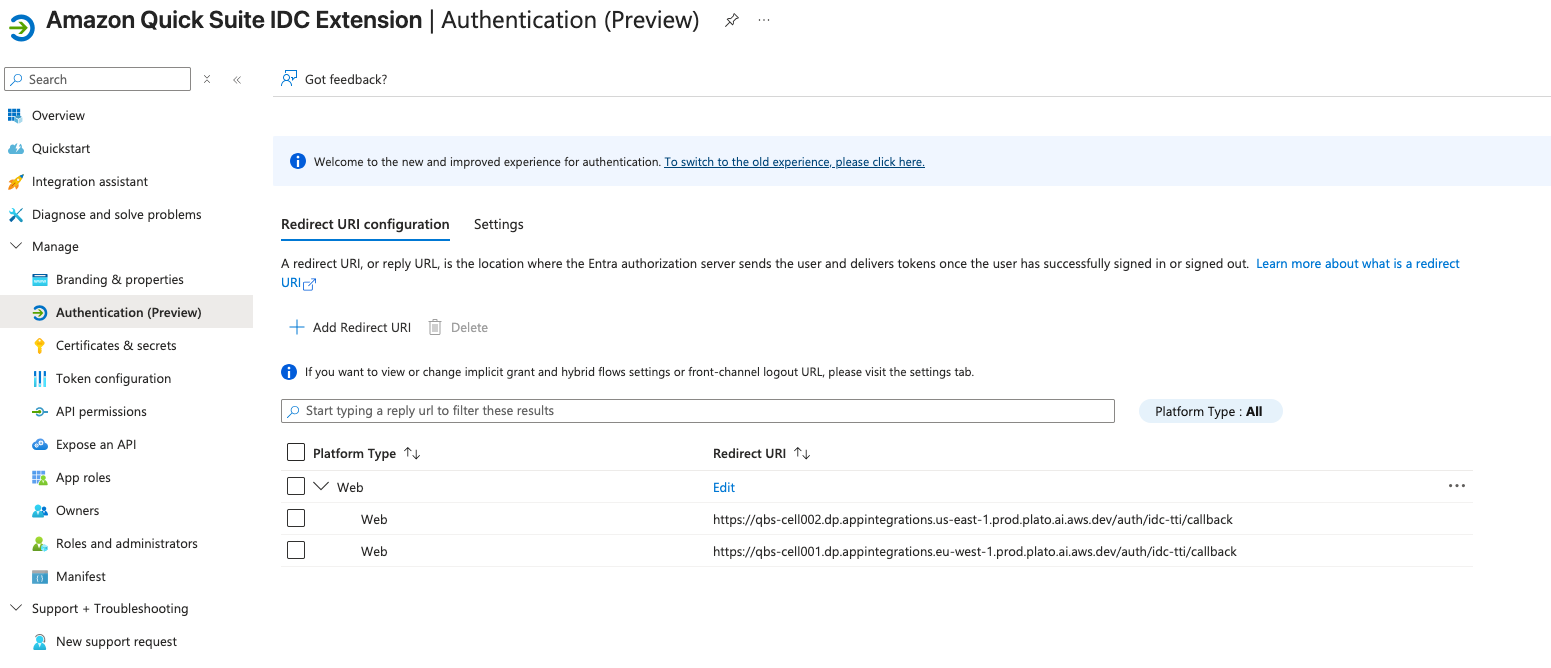This screenshot has height=668, width=1551.
Task: Select the Redirect URI configuration tab
Action: 365,224
